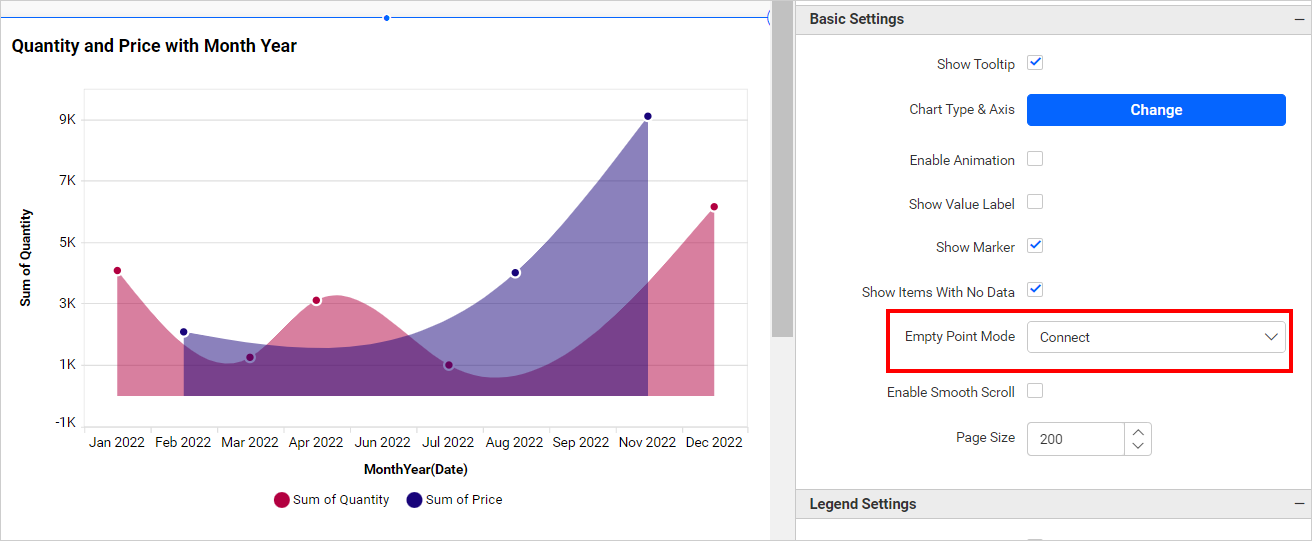Image resolution: width=1312 pixels, height=541 pixels.
Task: Uncheck the Show Marker option
Action: 1035,246
